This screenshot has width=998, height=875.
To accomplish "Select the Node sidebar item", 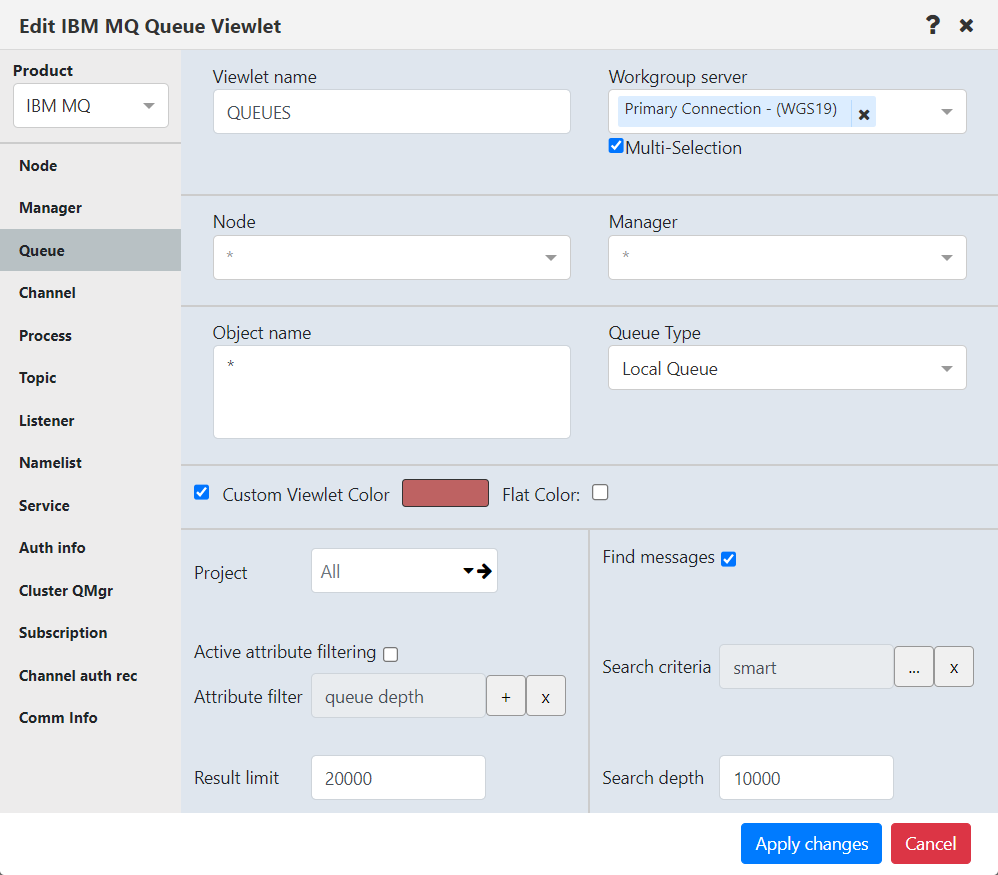I will pyautogui.click(x=90, y=165).
